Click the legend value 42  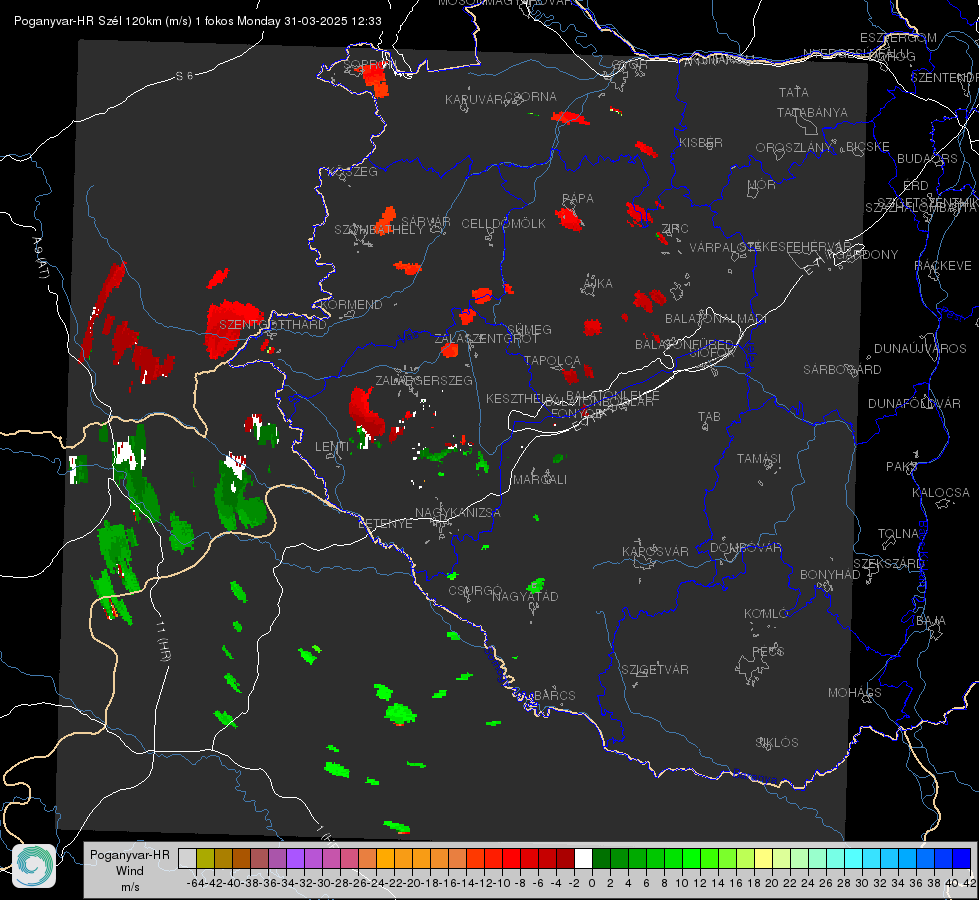[x=970, y=883]
